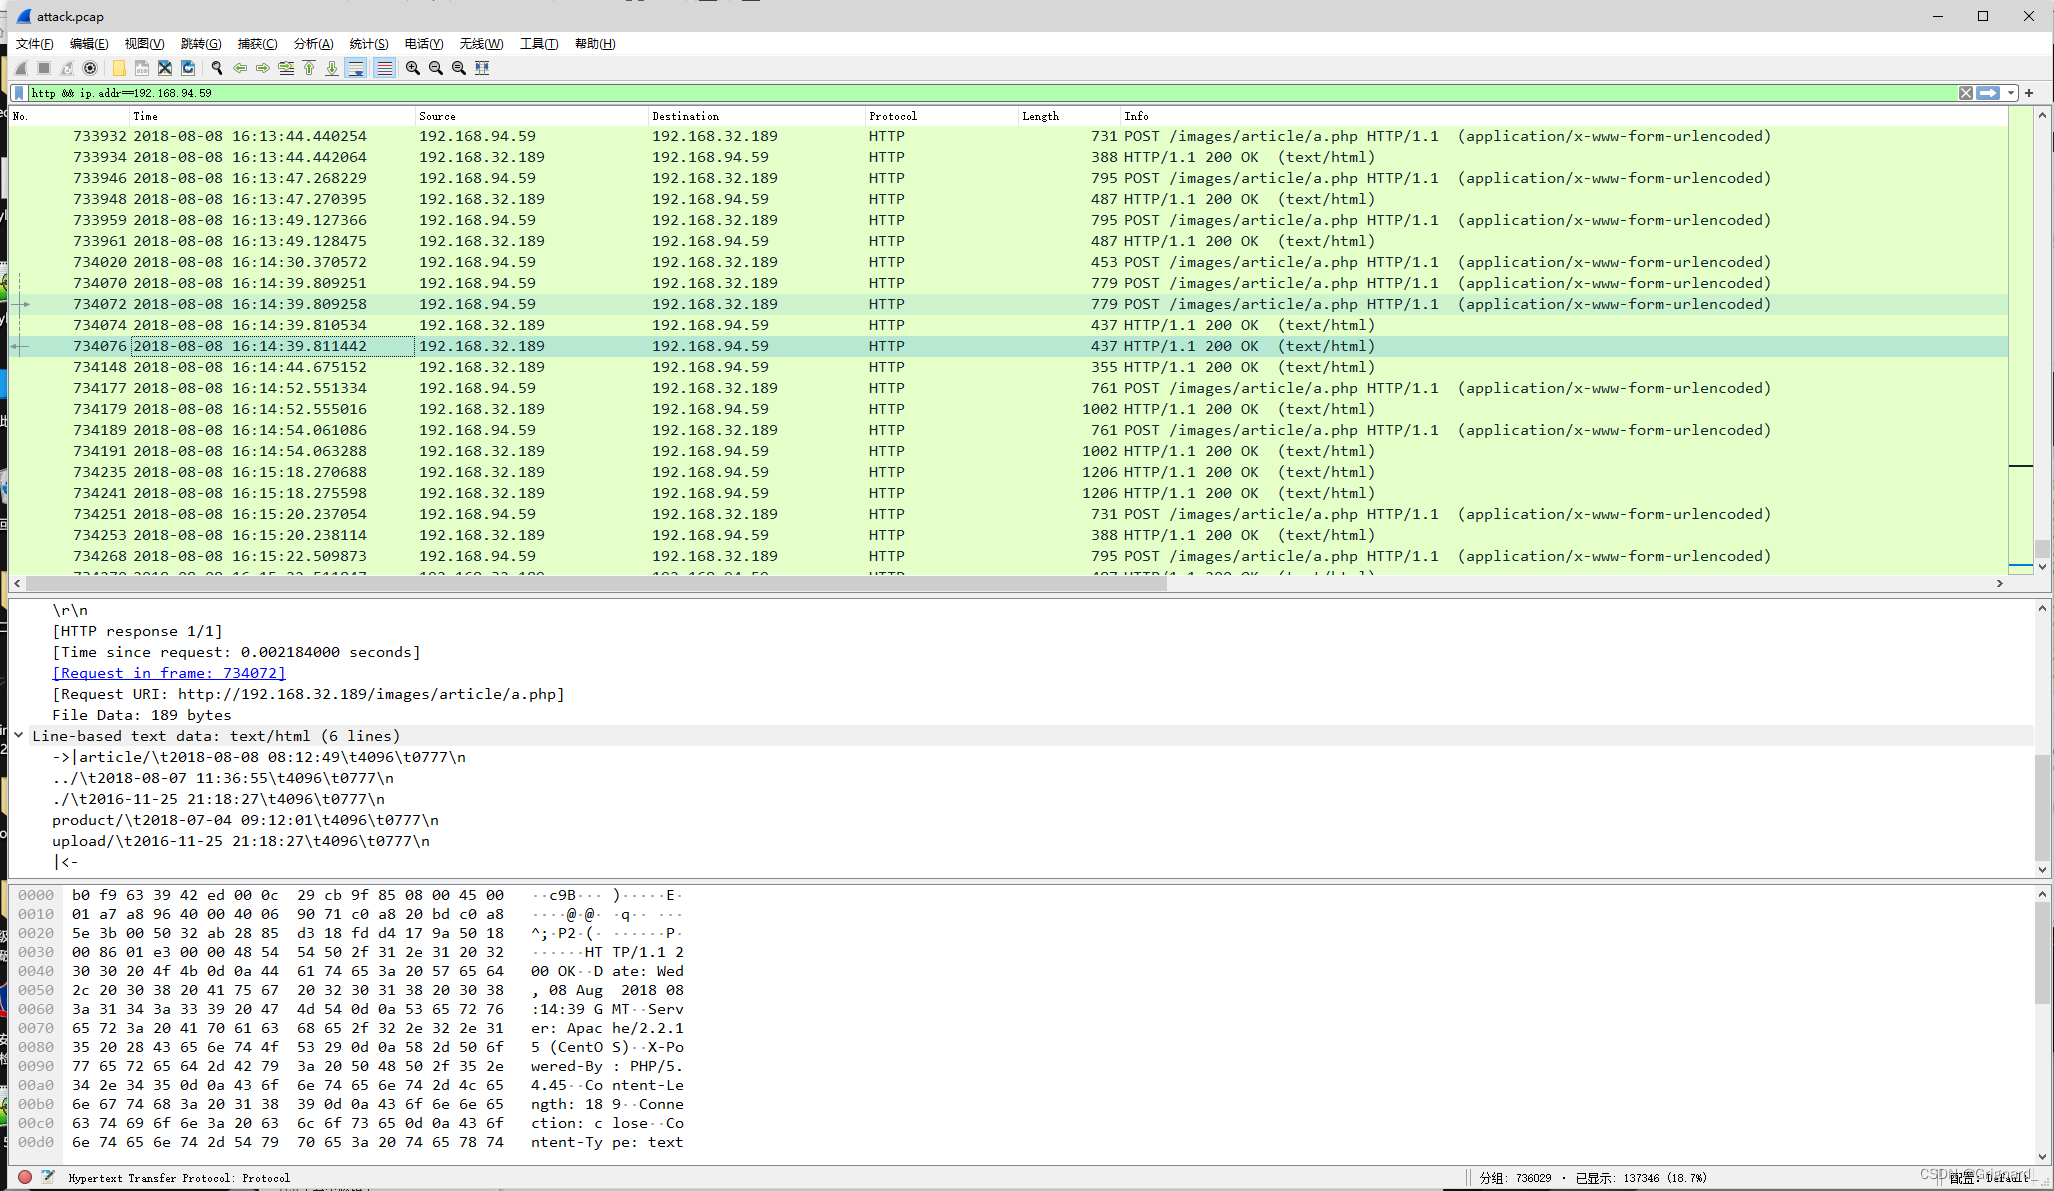This screenshot has width=2054, height=1191.
Task: Open the 无线(W) menu
Action: tap(481, 44)
